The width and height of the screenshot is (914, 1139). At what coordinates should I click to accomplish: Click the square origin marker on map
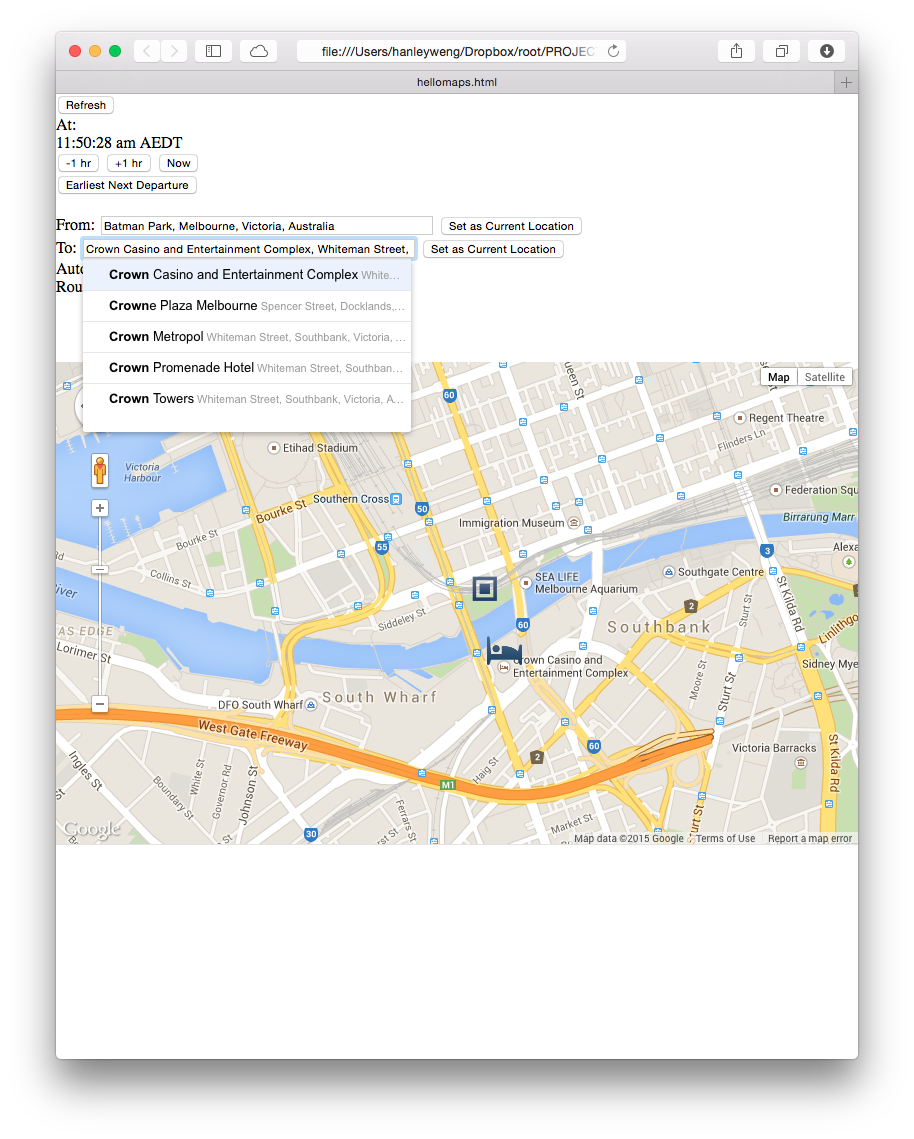point(485,588)
